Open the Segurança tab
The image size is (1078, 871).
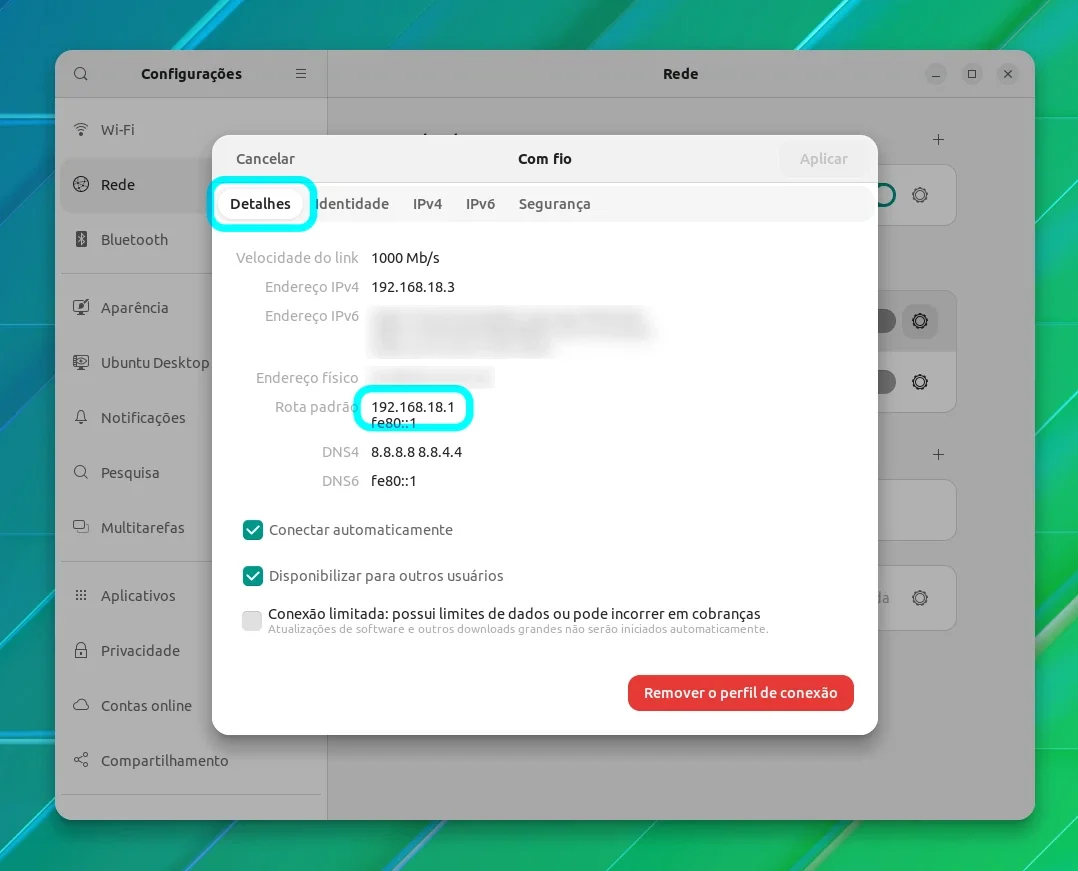tap(555, 204)
